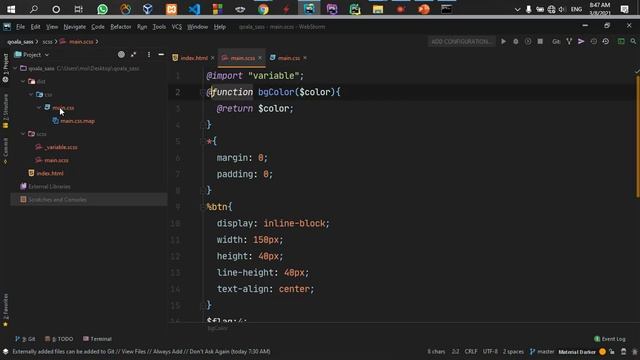Change 2 spaces indent setting
This screenshot has height=360, width=640.
click(513, 351)
